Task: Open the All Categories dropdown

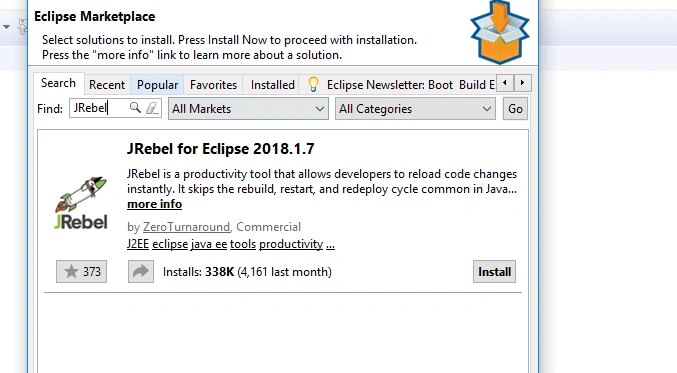Action: [415, 108]
